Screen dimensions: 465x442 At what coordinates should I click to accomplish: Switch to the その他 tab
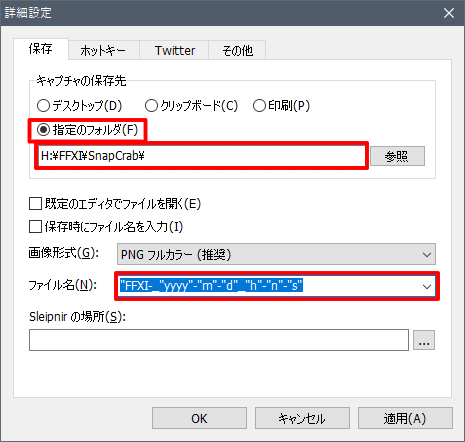click(x=237, y=50)
